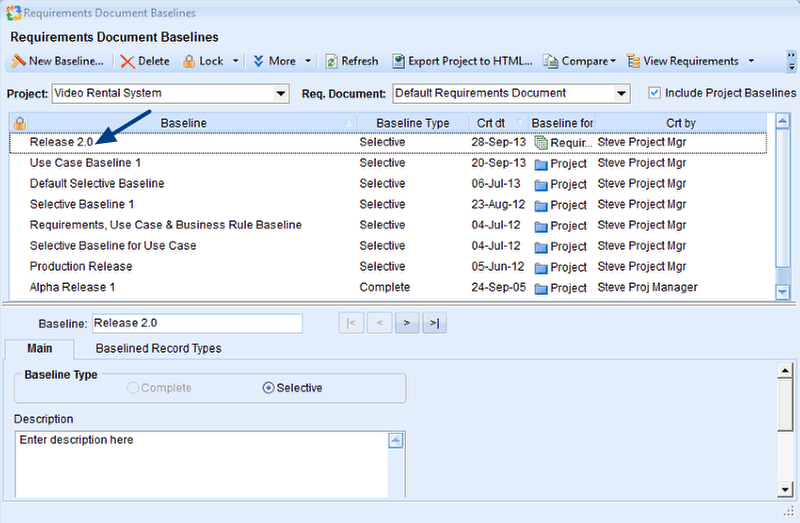Screen dimensions: 800x523
Task: Select the Selective radio button
Action: click(268, 388)
